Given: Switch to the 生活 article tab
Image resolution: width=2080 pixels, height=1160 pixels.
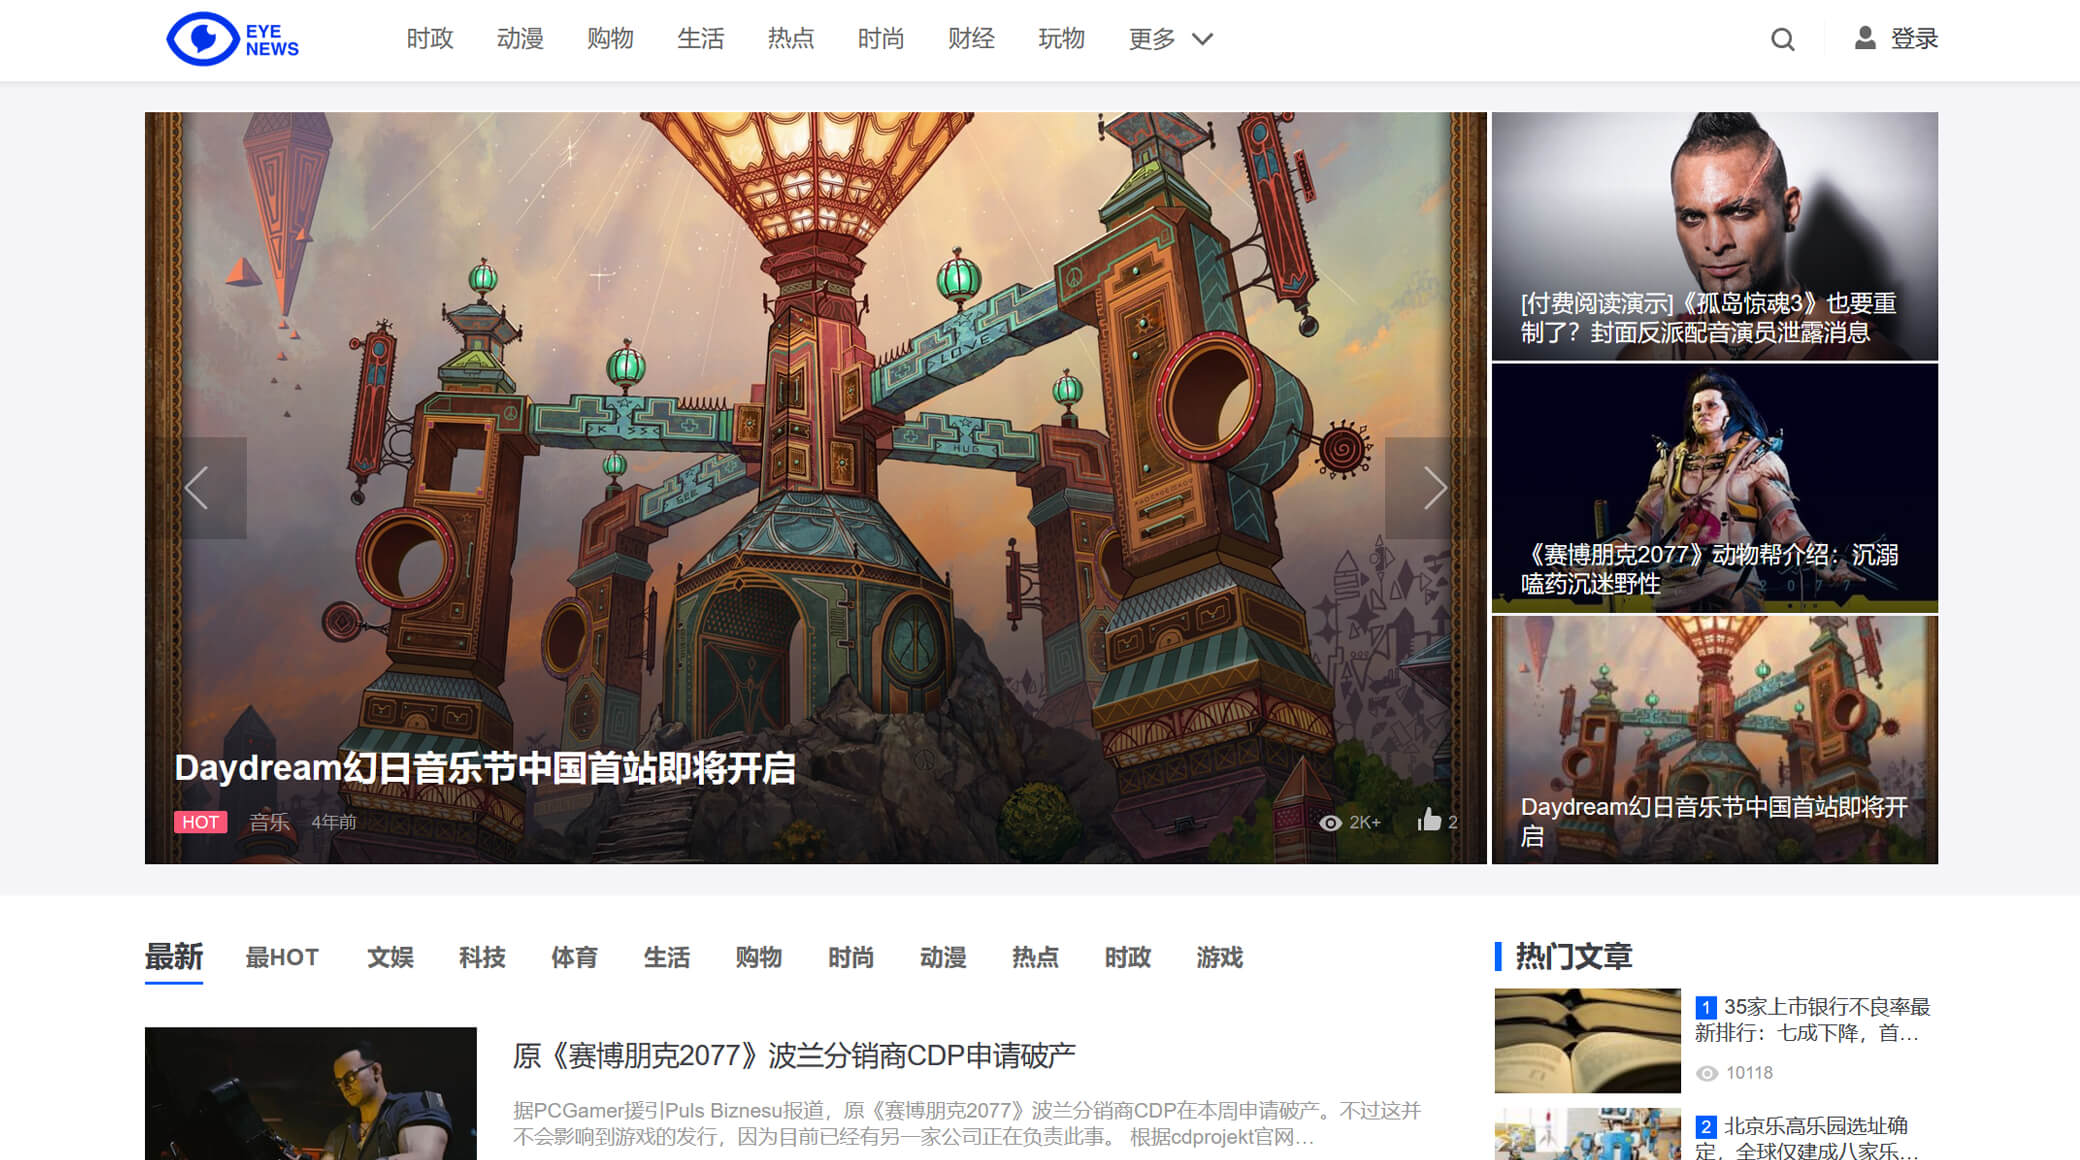Looking at the screenshot, I should 667,957.
